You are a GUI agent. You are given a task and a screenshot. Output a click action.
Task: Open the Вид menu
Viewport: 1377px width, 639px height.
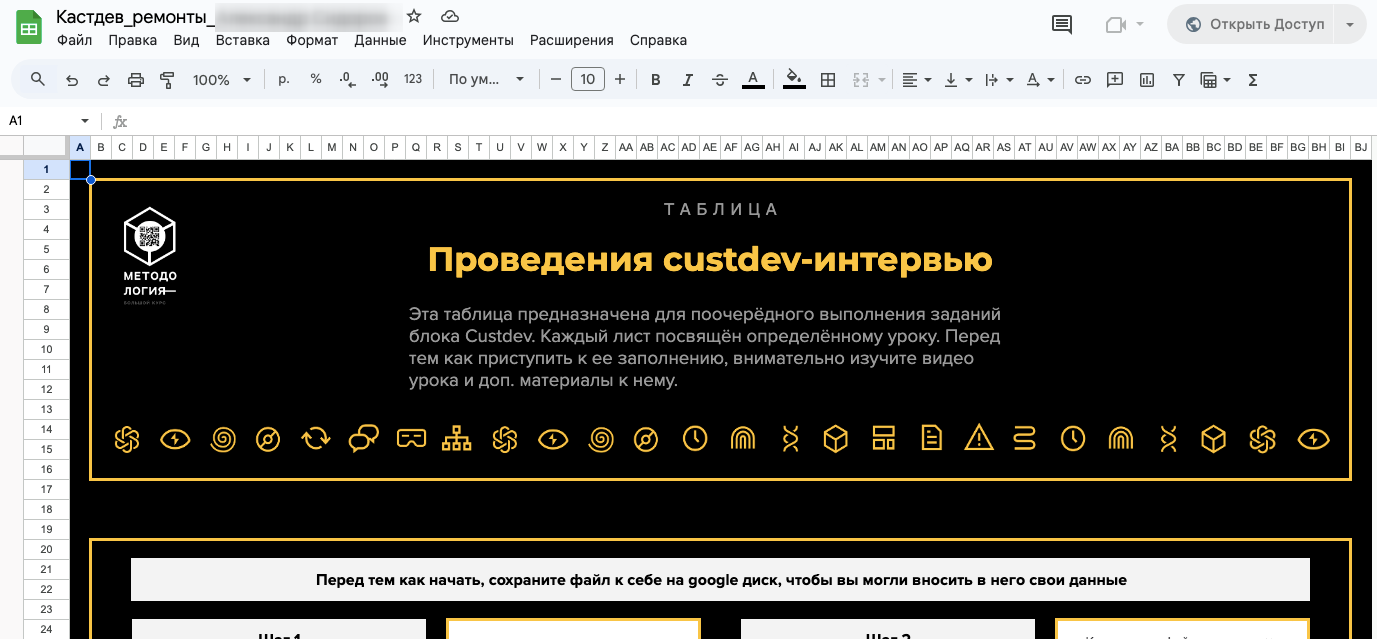coord(186,41)
